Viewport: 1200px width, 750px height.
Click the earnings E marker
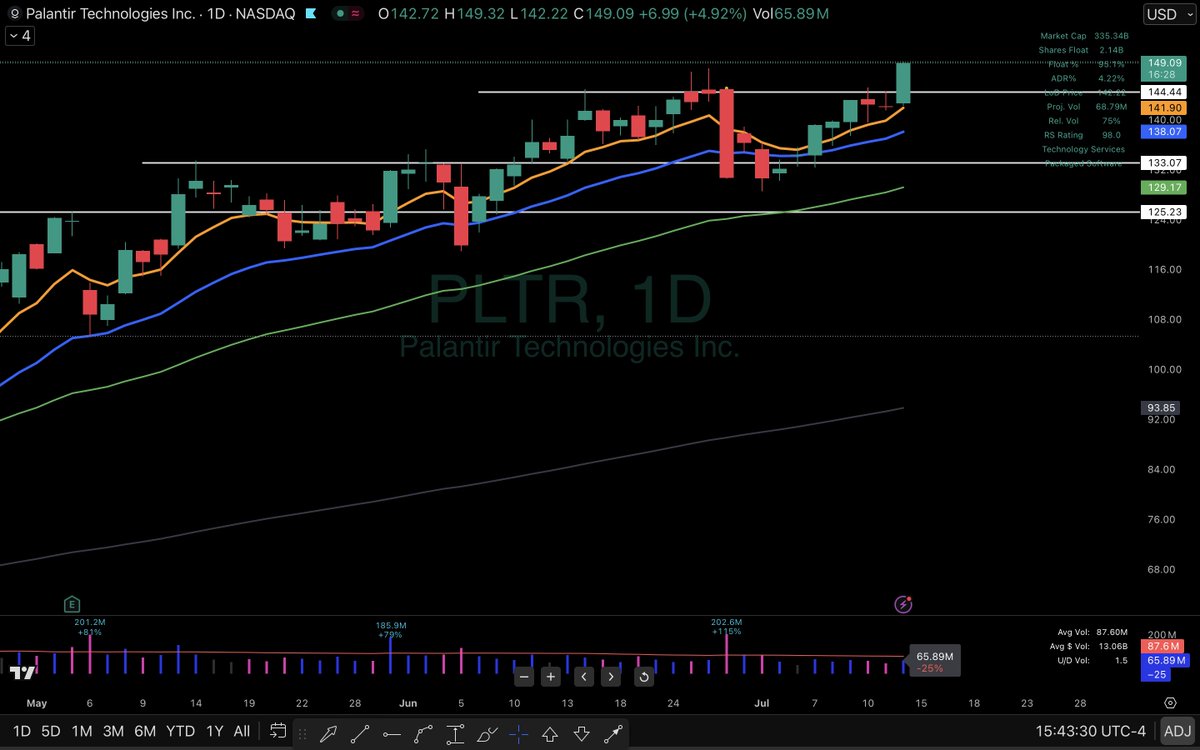72,604
